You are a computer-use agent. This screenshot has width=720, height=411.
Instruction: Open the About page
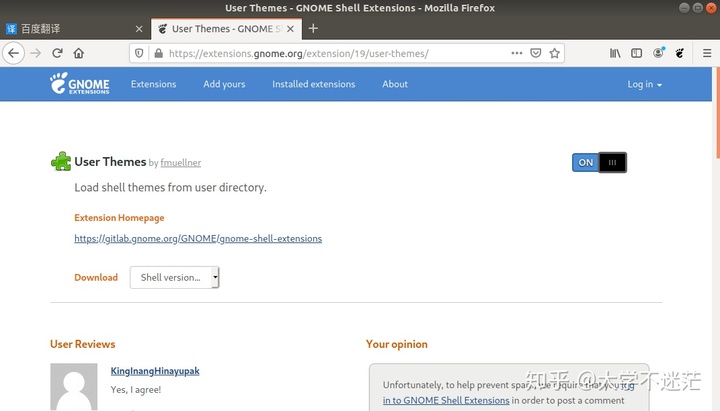395,84
